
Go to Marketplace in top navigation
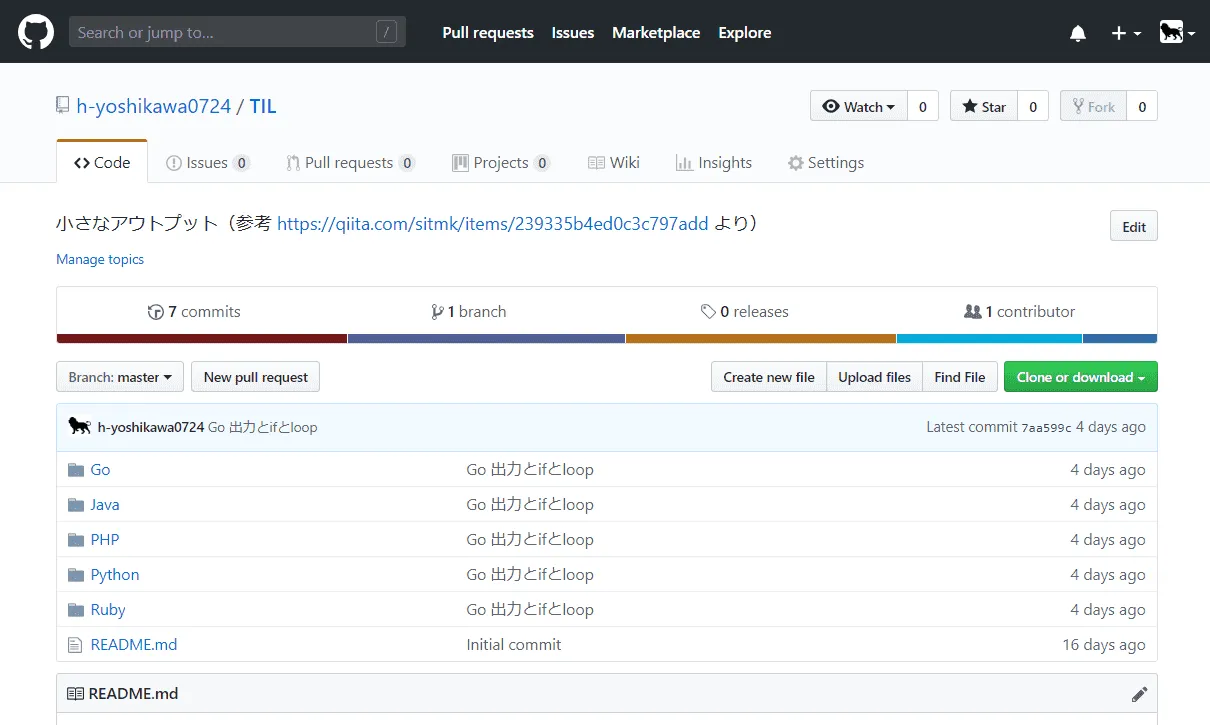pyautogui.click(x=656, y=33)
